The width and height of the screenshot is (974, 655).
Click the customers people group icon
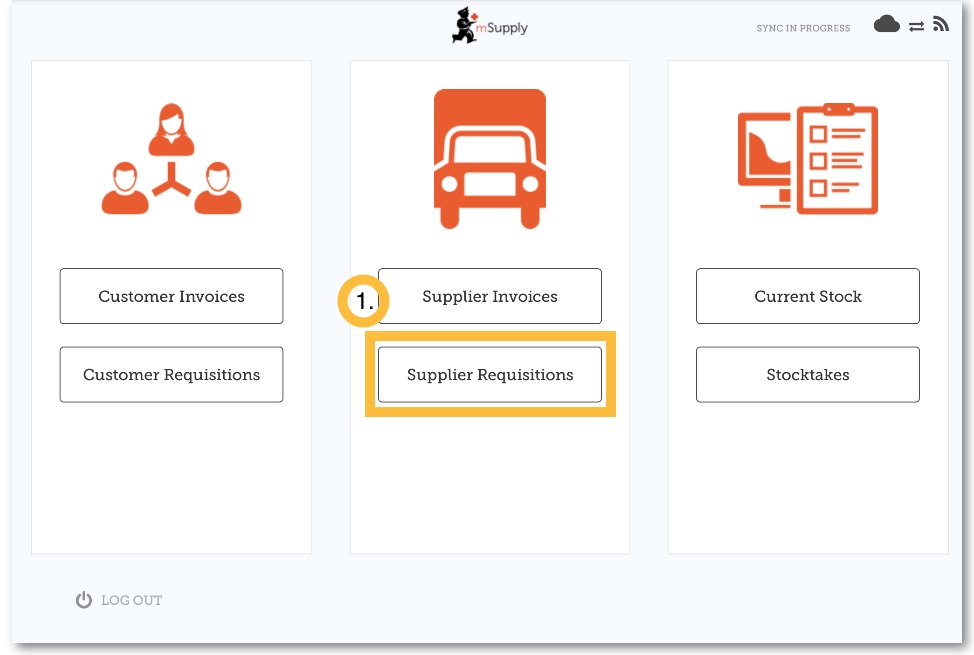pyautogui.click(x=171, y=159)
